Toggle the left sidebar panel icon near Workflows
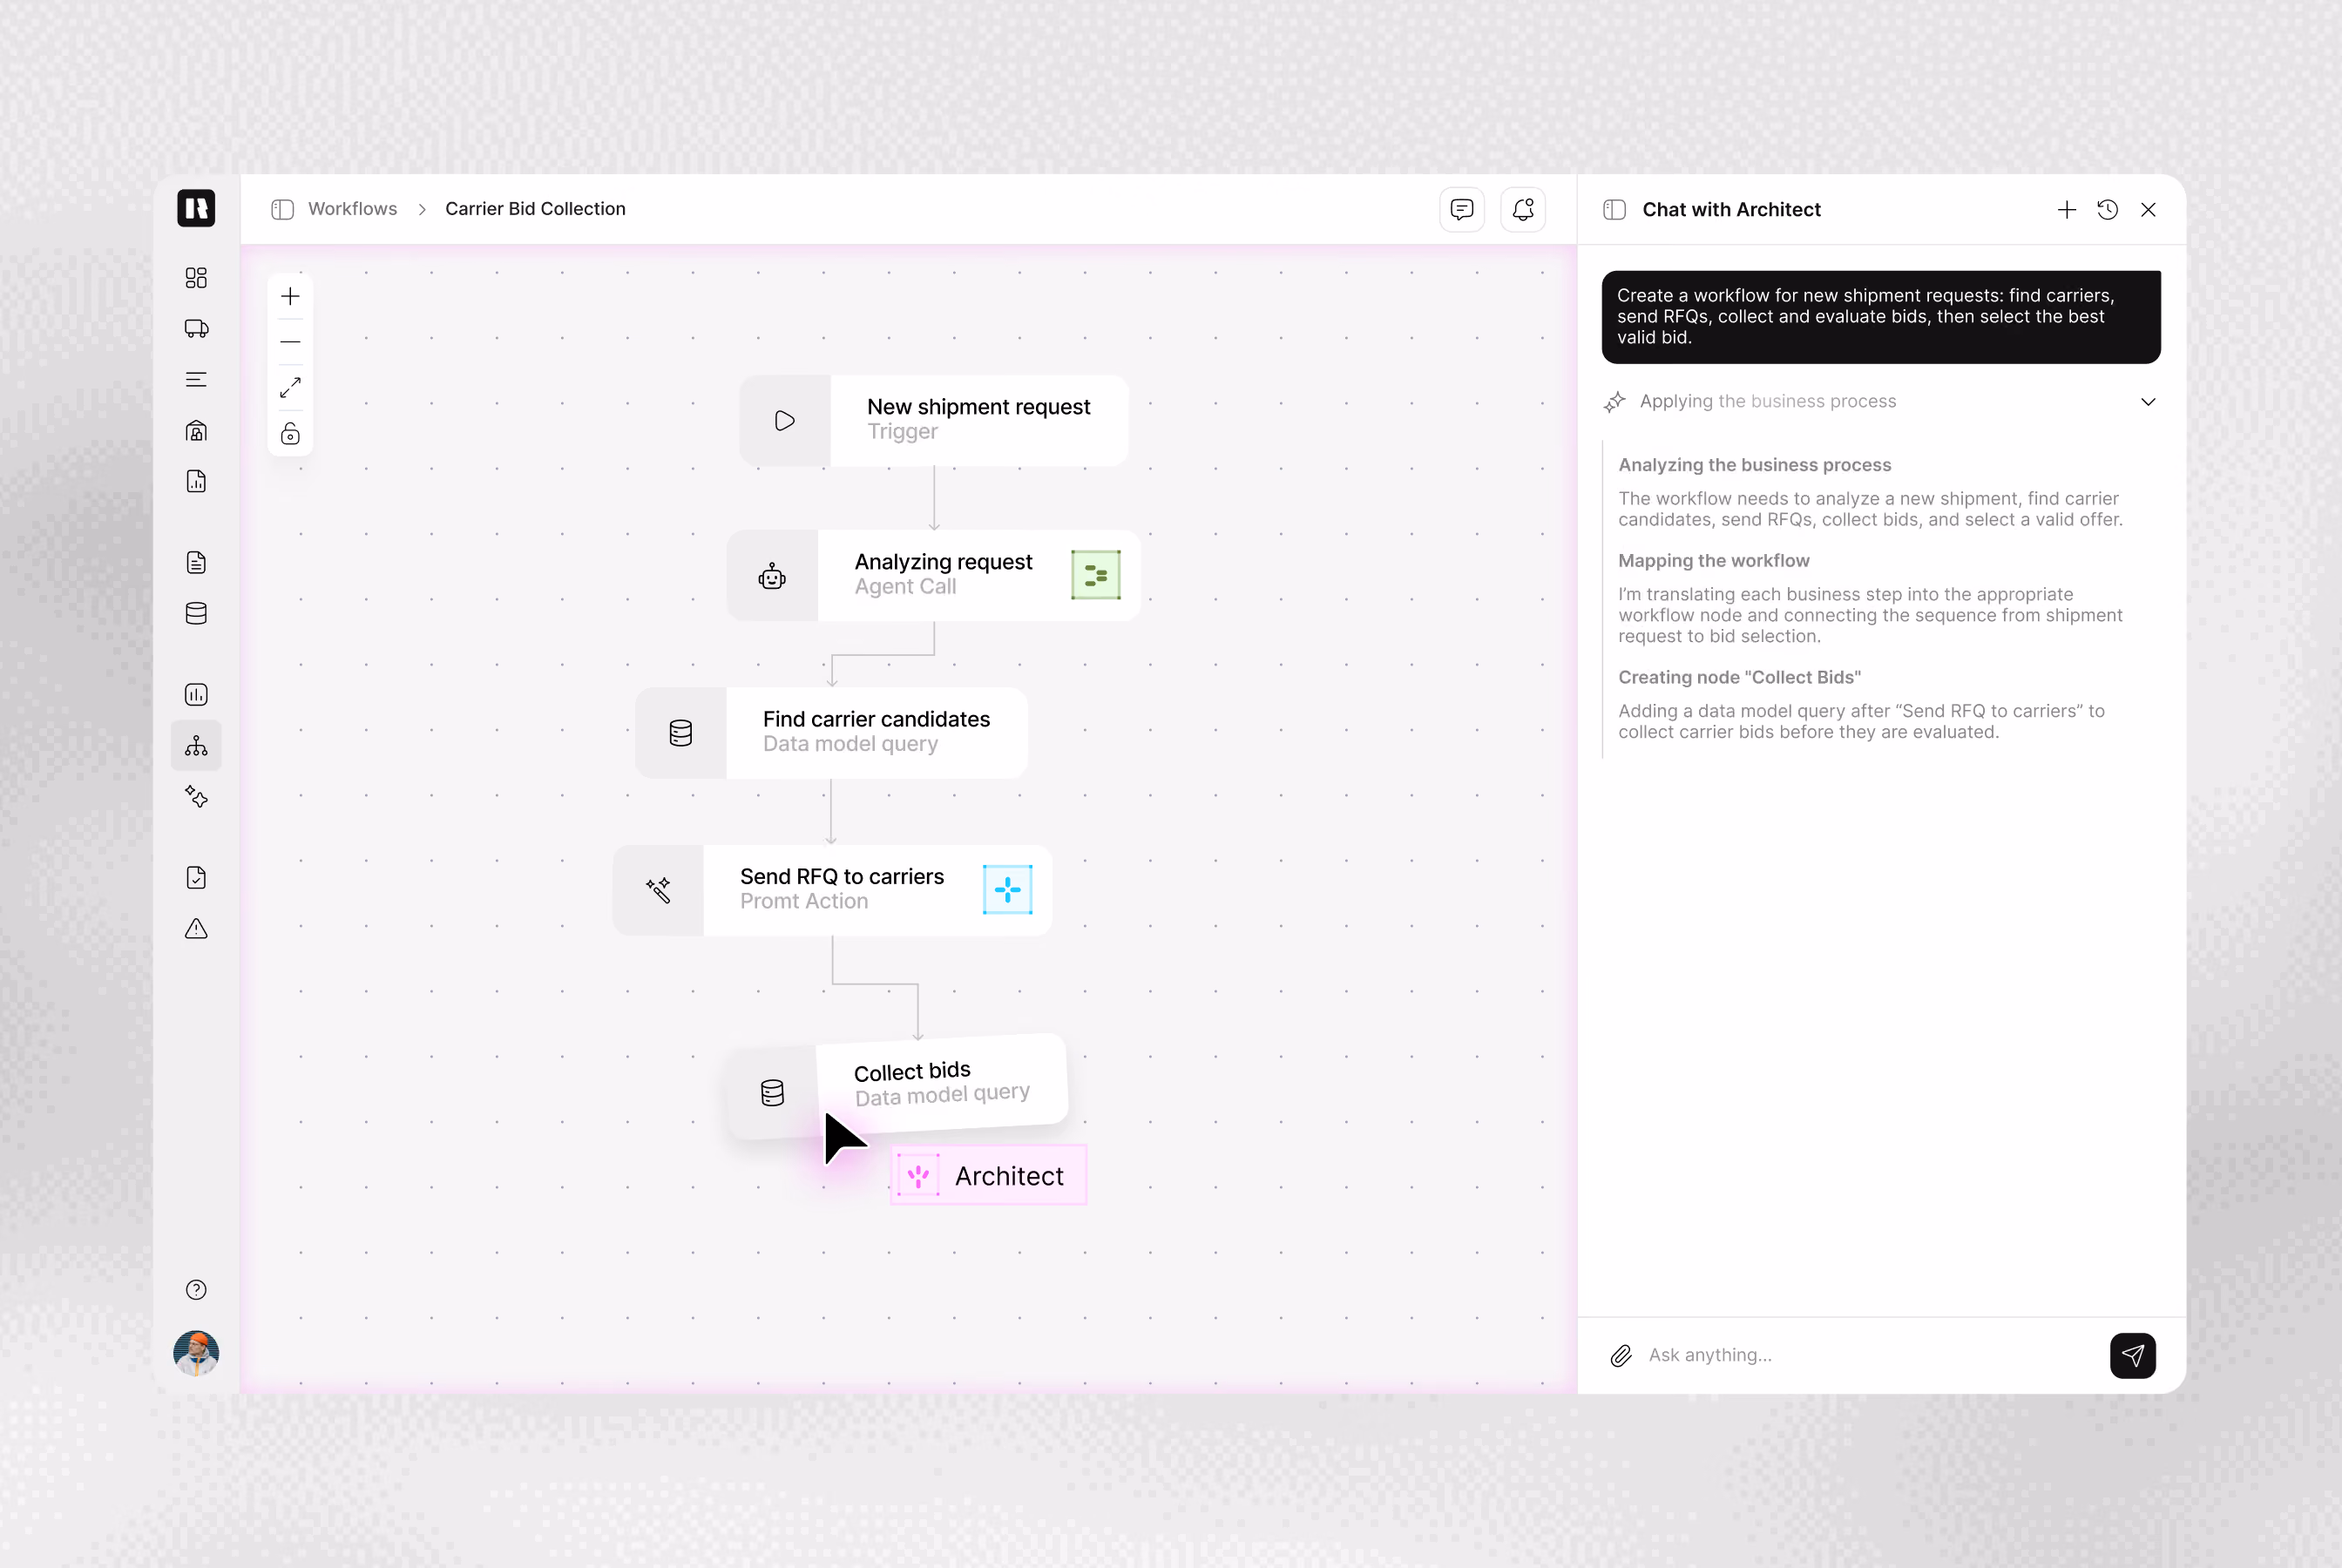The image size is (2342, 1568). 283,209
